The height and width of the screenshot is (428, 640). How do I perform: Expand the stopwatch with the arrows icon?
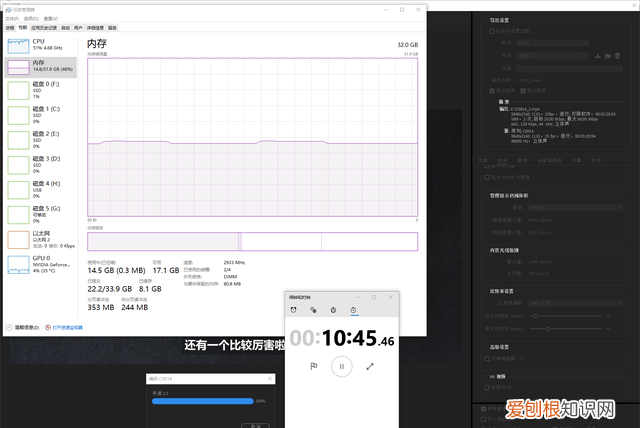pos(370,366)
